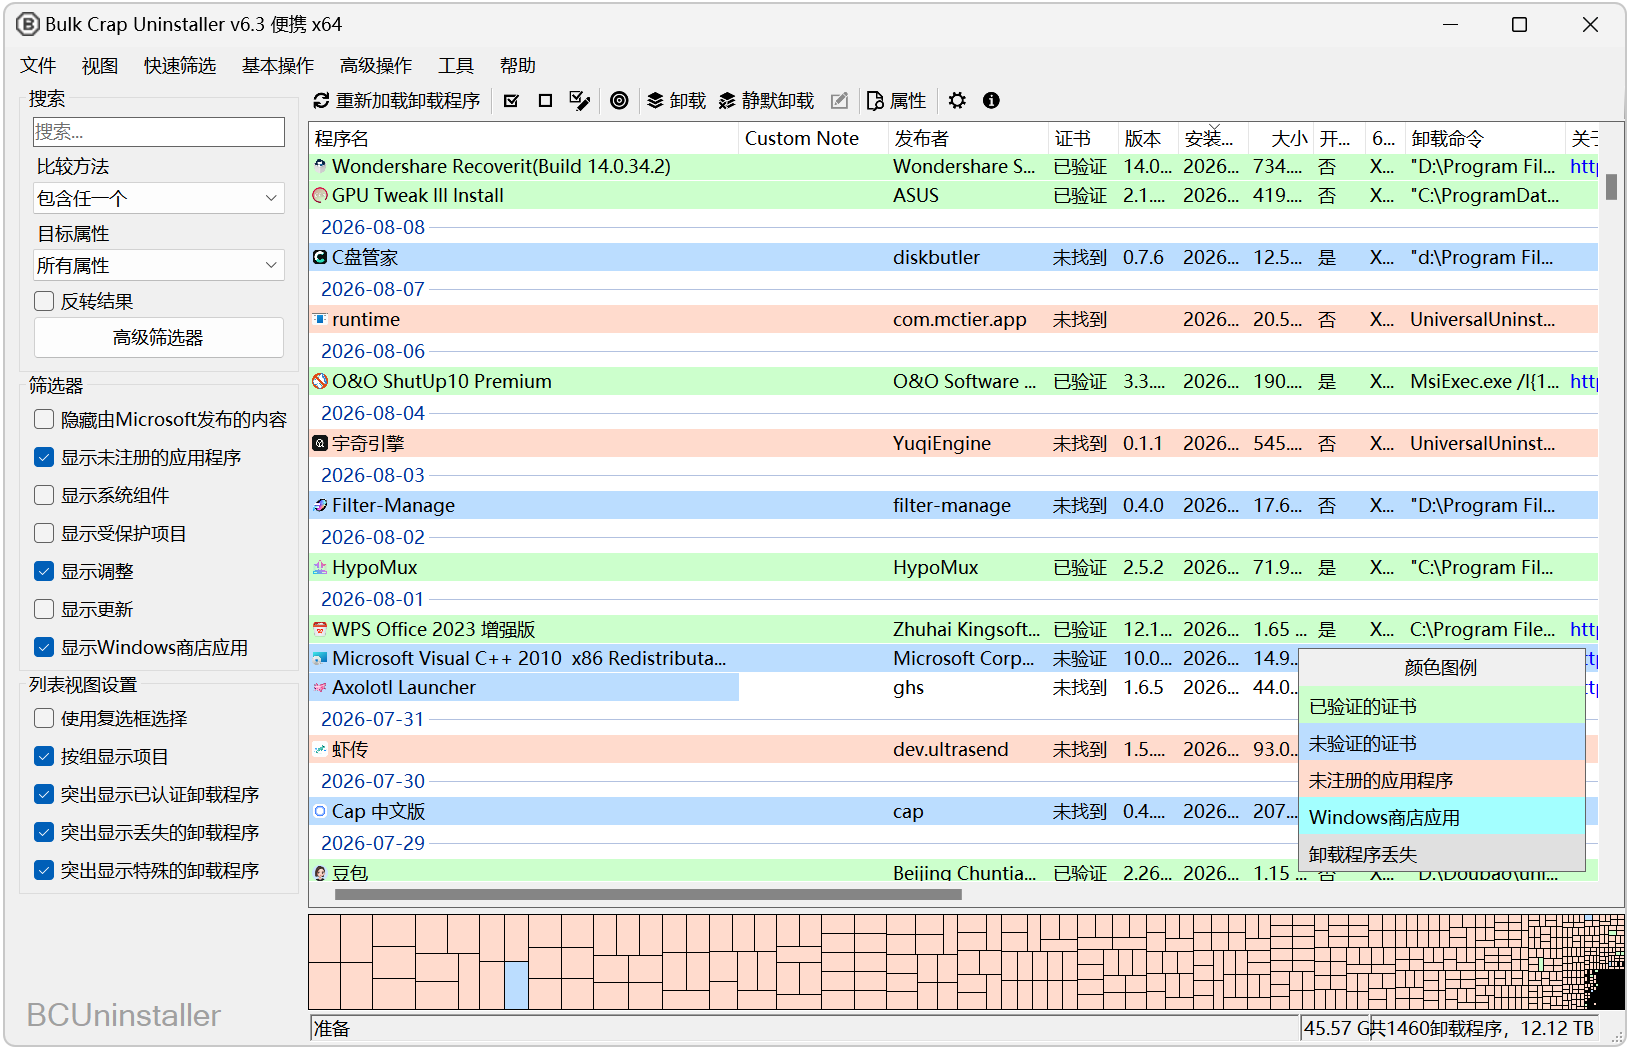Open the 文件 menu
Image resolution: width=1630 pixels, height=1050 pixels.
[x=38, y=66]
